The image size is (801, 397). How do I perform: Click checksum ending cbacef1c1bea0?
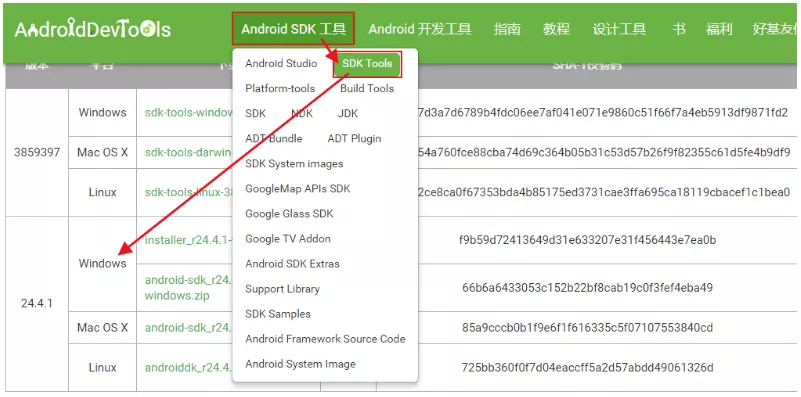pos(603,192)
